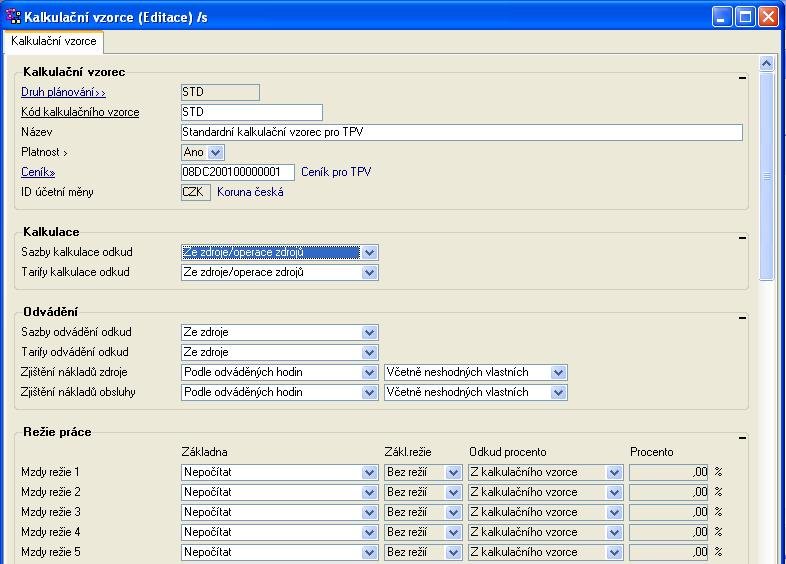The image size is (786, 564).
Task: Click the Odkud procento column header
Action: [x=508, y=452]
